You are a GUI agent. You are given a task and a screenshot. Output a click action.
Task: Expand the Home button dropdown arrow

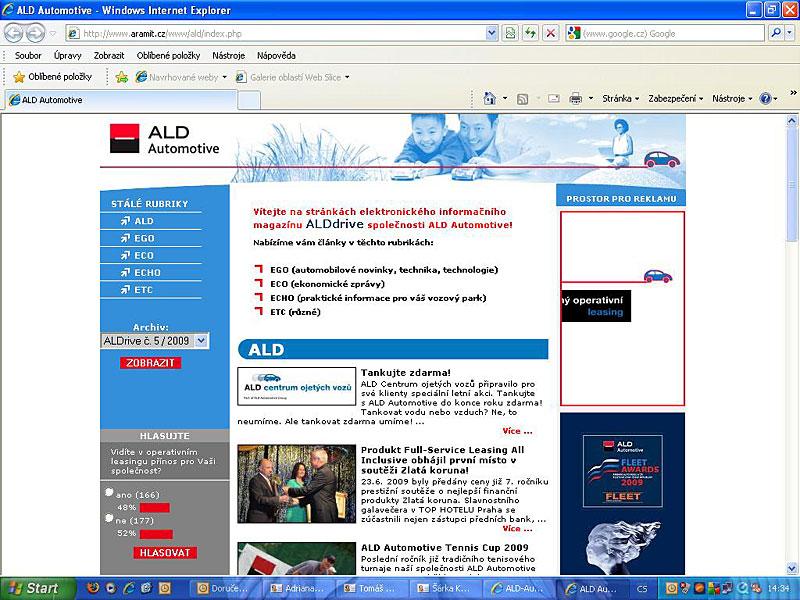pos(505,98)
